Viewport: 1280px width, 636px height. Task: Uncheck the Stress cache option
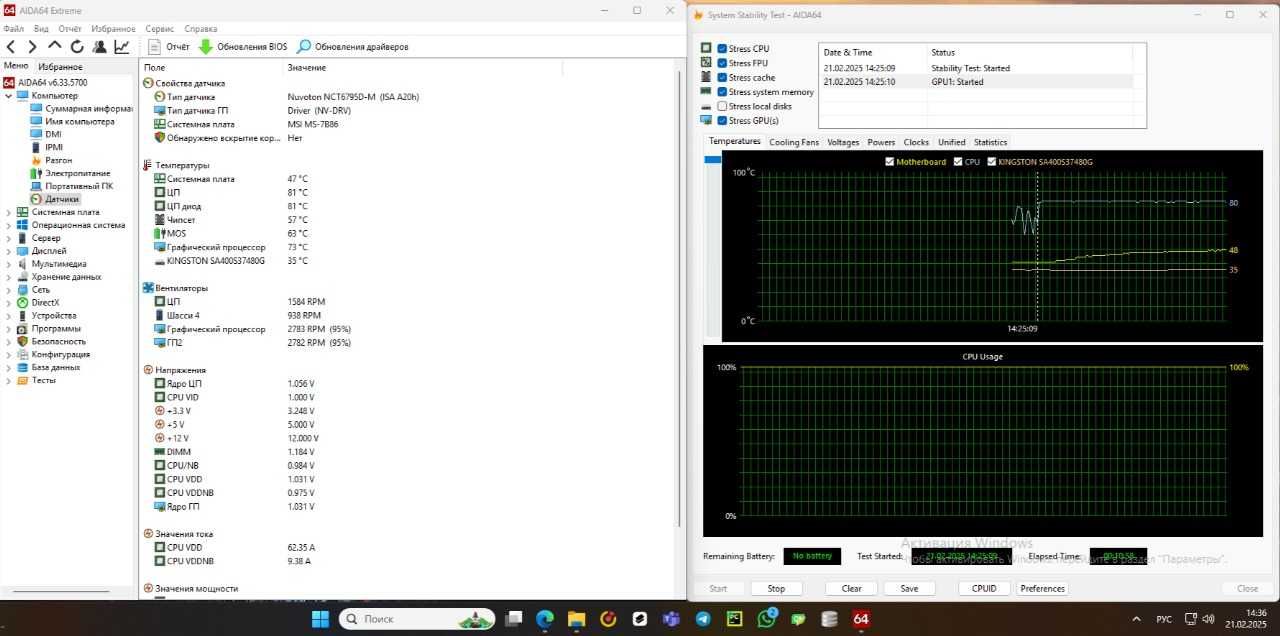[x=722, y=77]
